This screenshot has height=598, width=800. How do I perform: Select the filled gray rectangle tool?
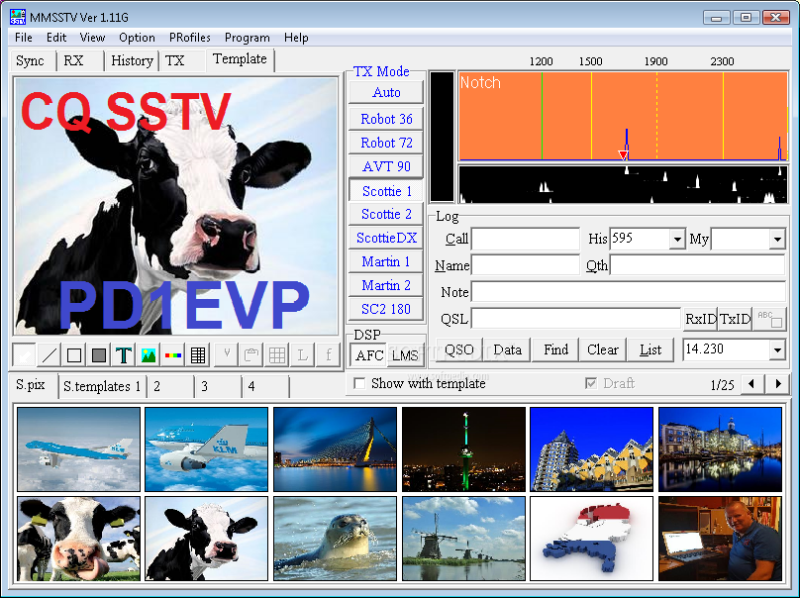point(99,355)
